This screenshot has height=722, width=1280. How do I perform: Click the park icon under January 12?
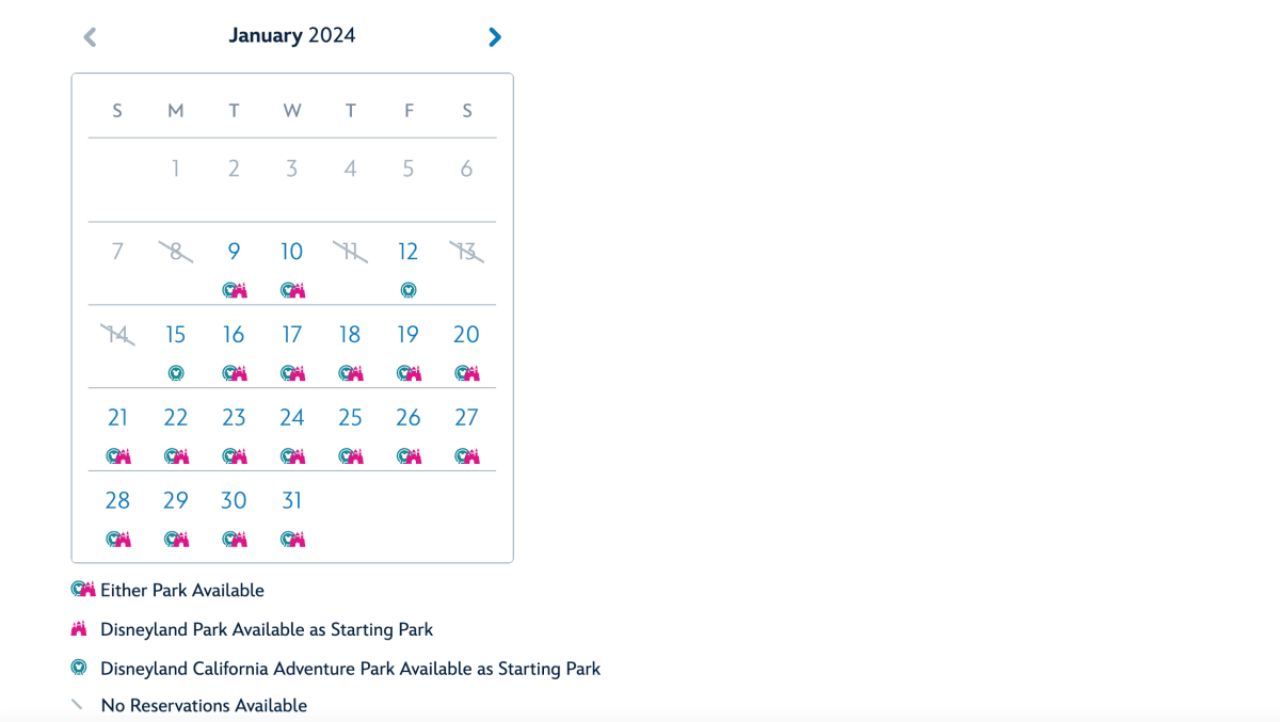point(408,290)
